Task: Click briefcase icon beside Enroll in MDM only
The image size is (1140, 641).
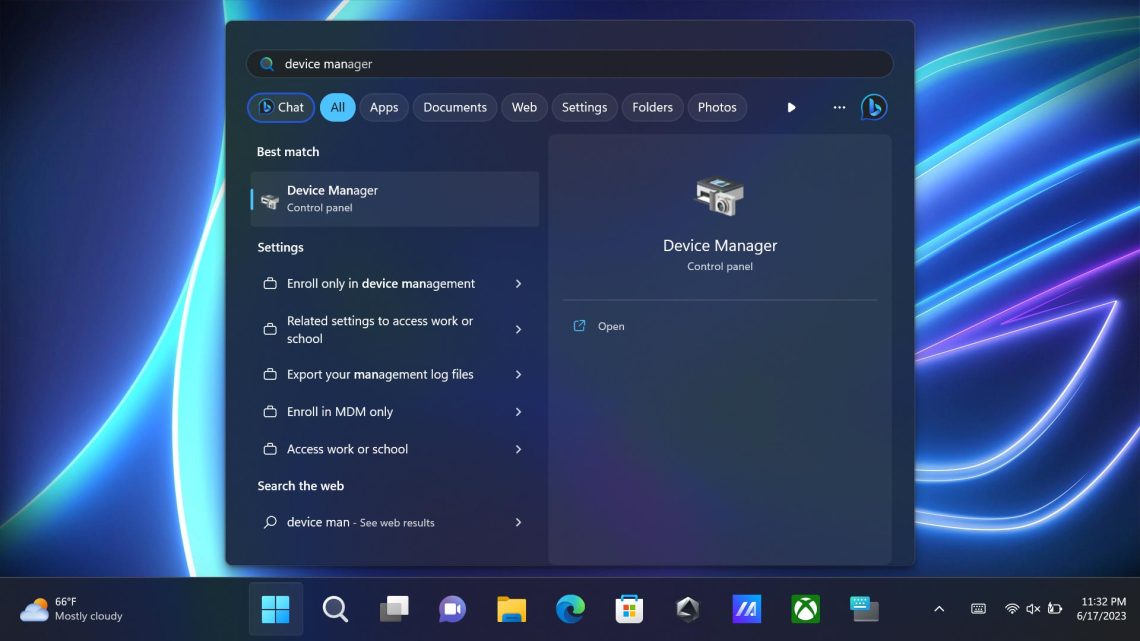Action: (270, 411)
